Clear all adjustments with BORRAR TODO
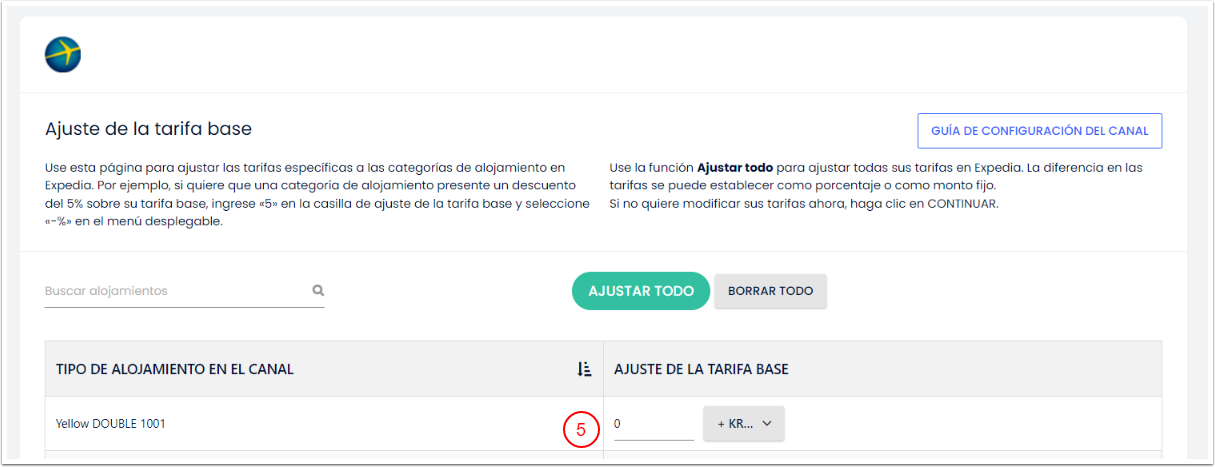The width and height of the screenshot is (1215, 467). point(770,291)
